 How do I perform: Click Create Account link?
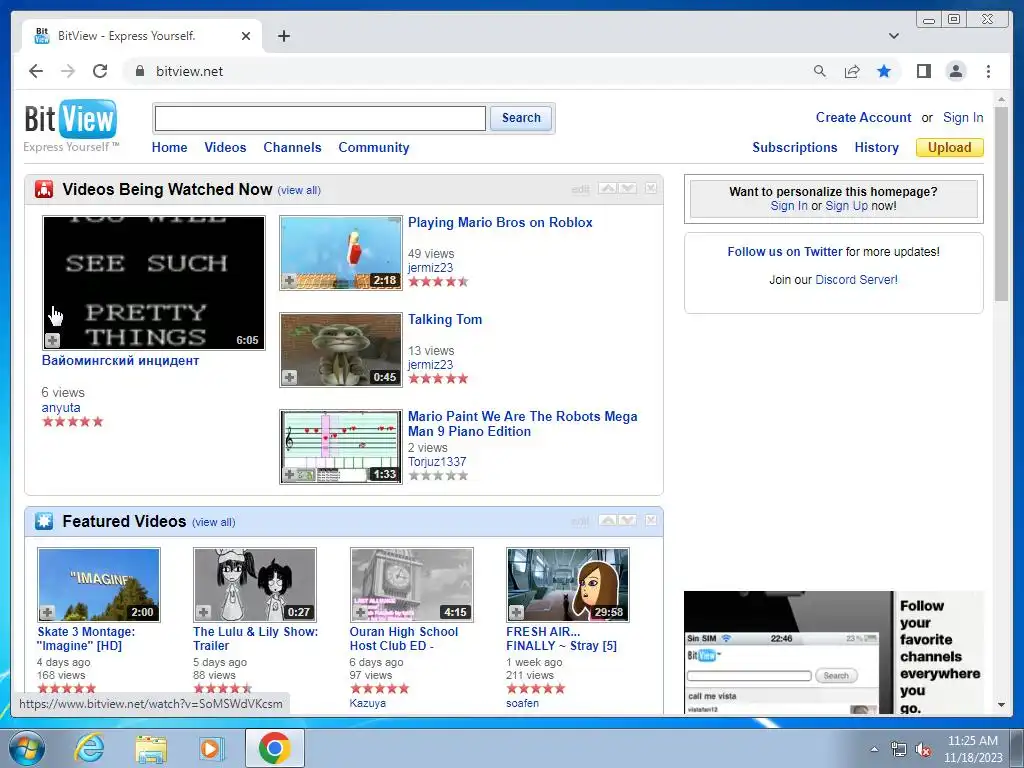(863, 118)
